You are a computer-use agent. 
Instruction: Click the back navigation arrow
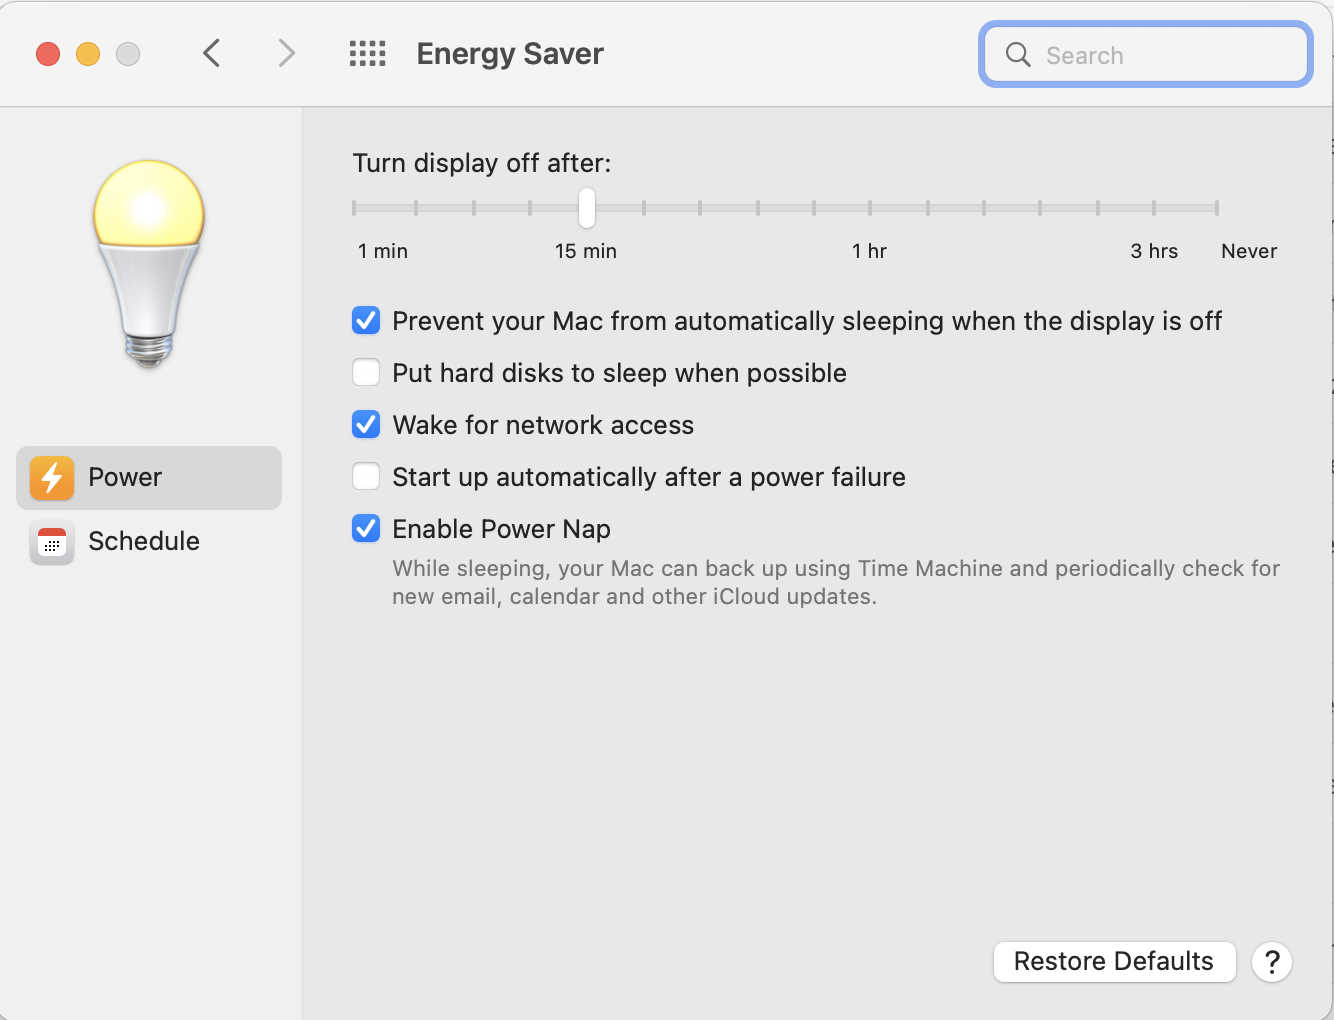click(x=211, y=53)
